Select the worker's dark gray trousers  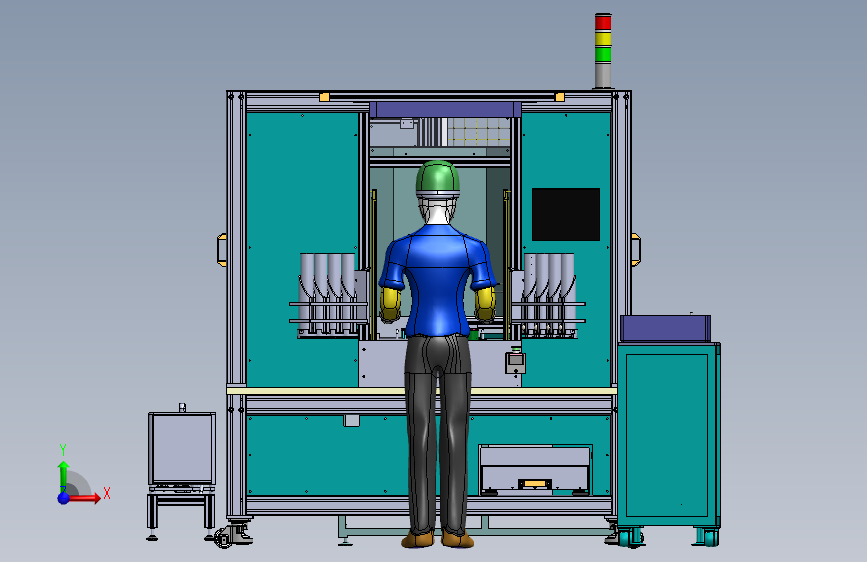(438, 434)
